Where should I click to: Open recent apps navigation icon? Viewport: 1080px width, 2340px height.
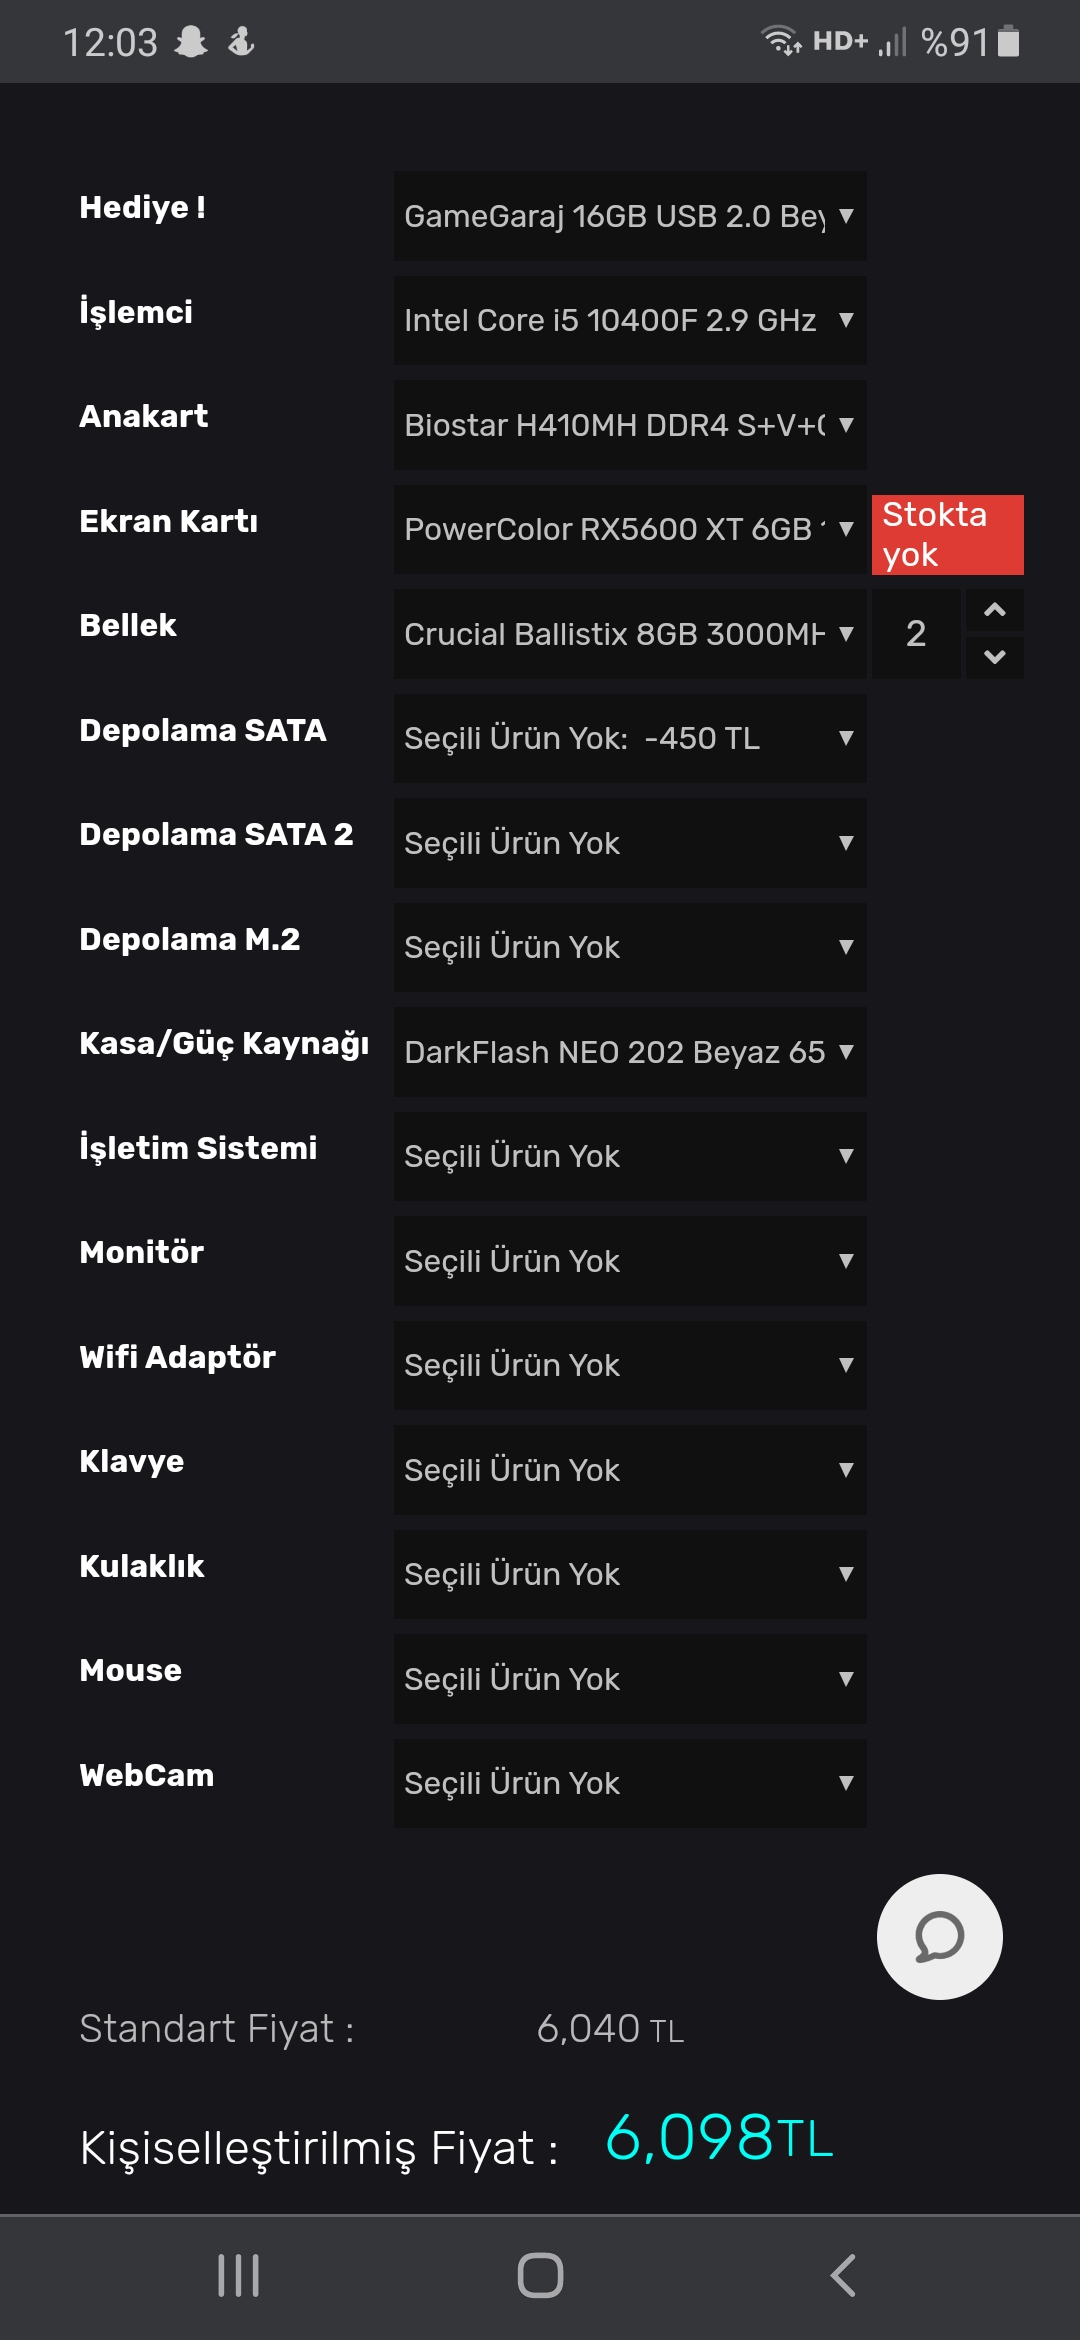[238, 2275]
